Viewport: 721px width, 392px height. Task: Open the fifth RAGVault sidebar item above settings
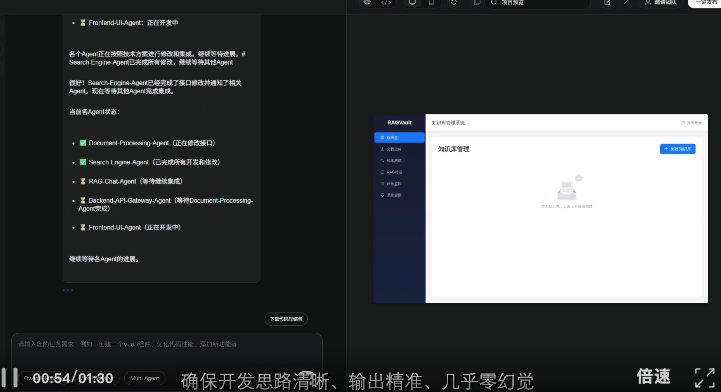click(x=399, y=183)
